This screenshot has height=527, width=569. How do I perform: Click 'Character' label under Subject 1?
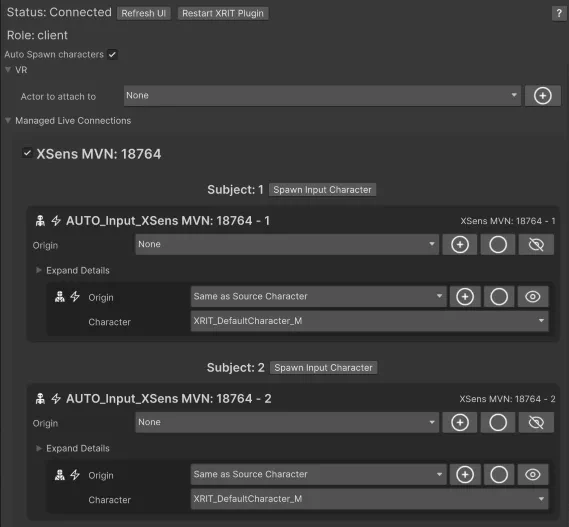[110, 322]
